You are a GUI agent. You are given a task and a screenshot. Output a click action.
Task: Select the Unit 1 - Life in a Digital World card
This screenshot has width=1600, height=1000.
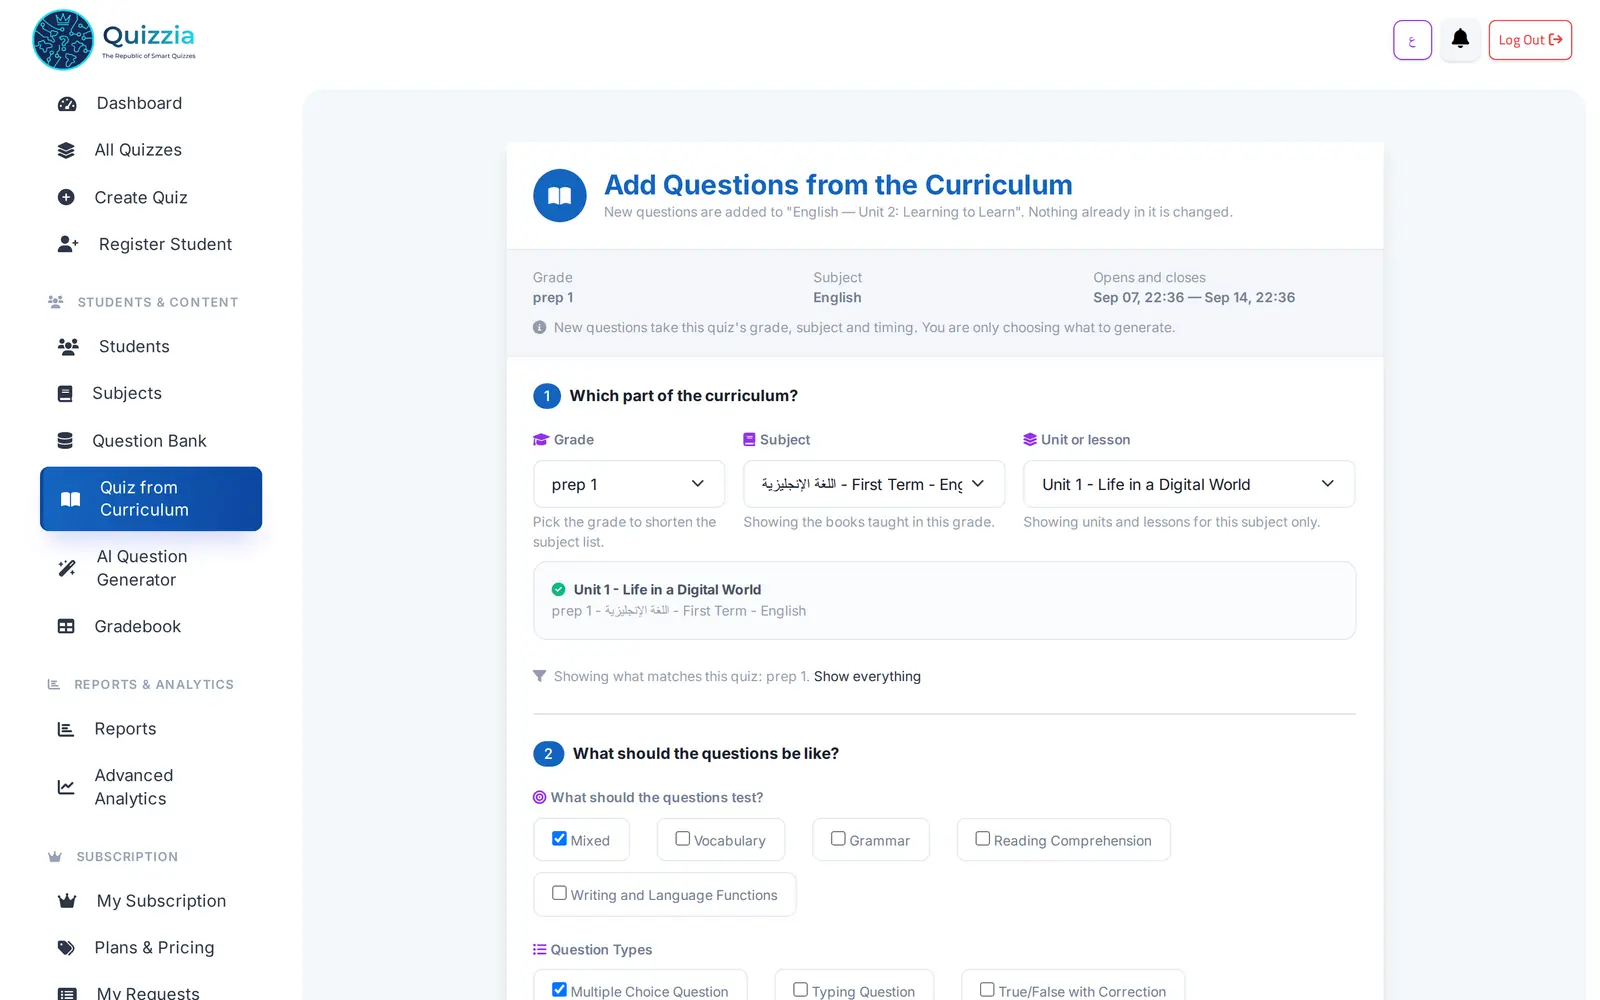pos(944,600)
